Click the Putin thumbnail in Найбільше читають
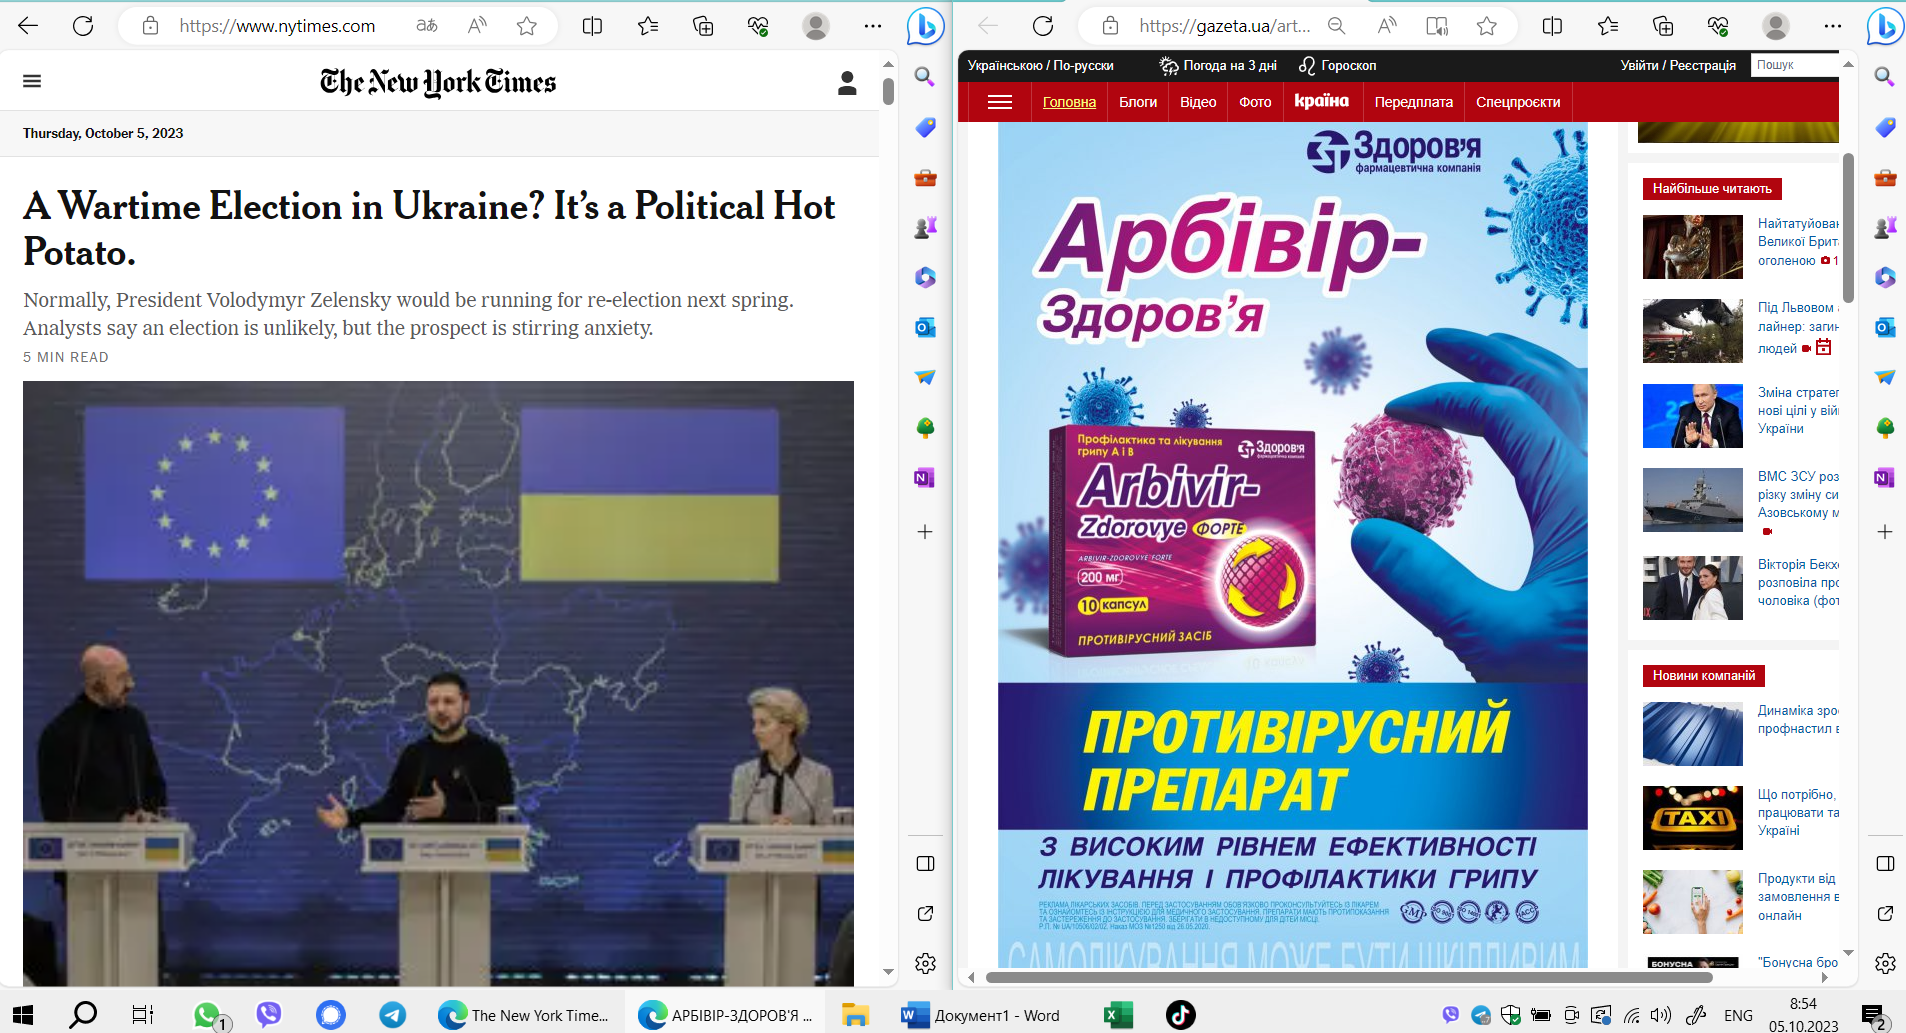The image size is (1906, 1033). (1692, 415)
